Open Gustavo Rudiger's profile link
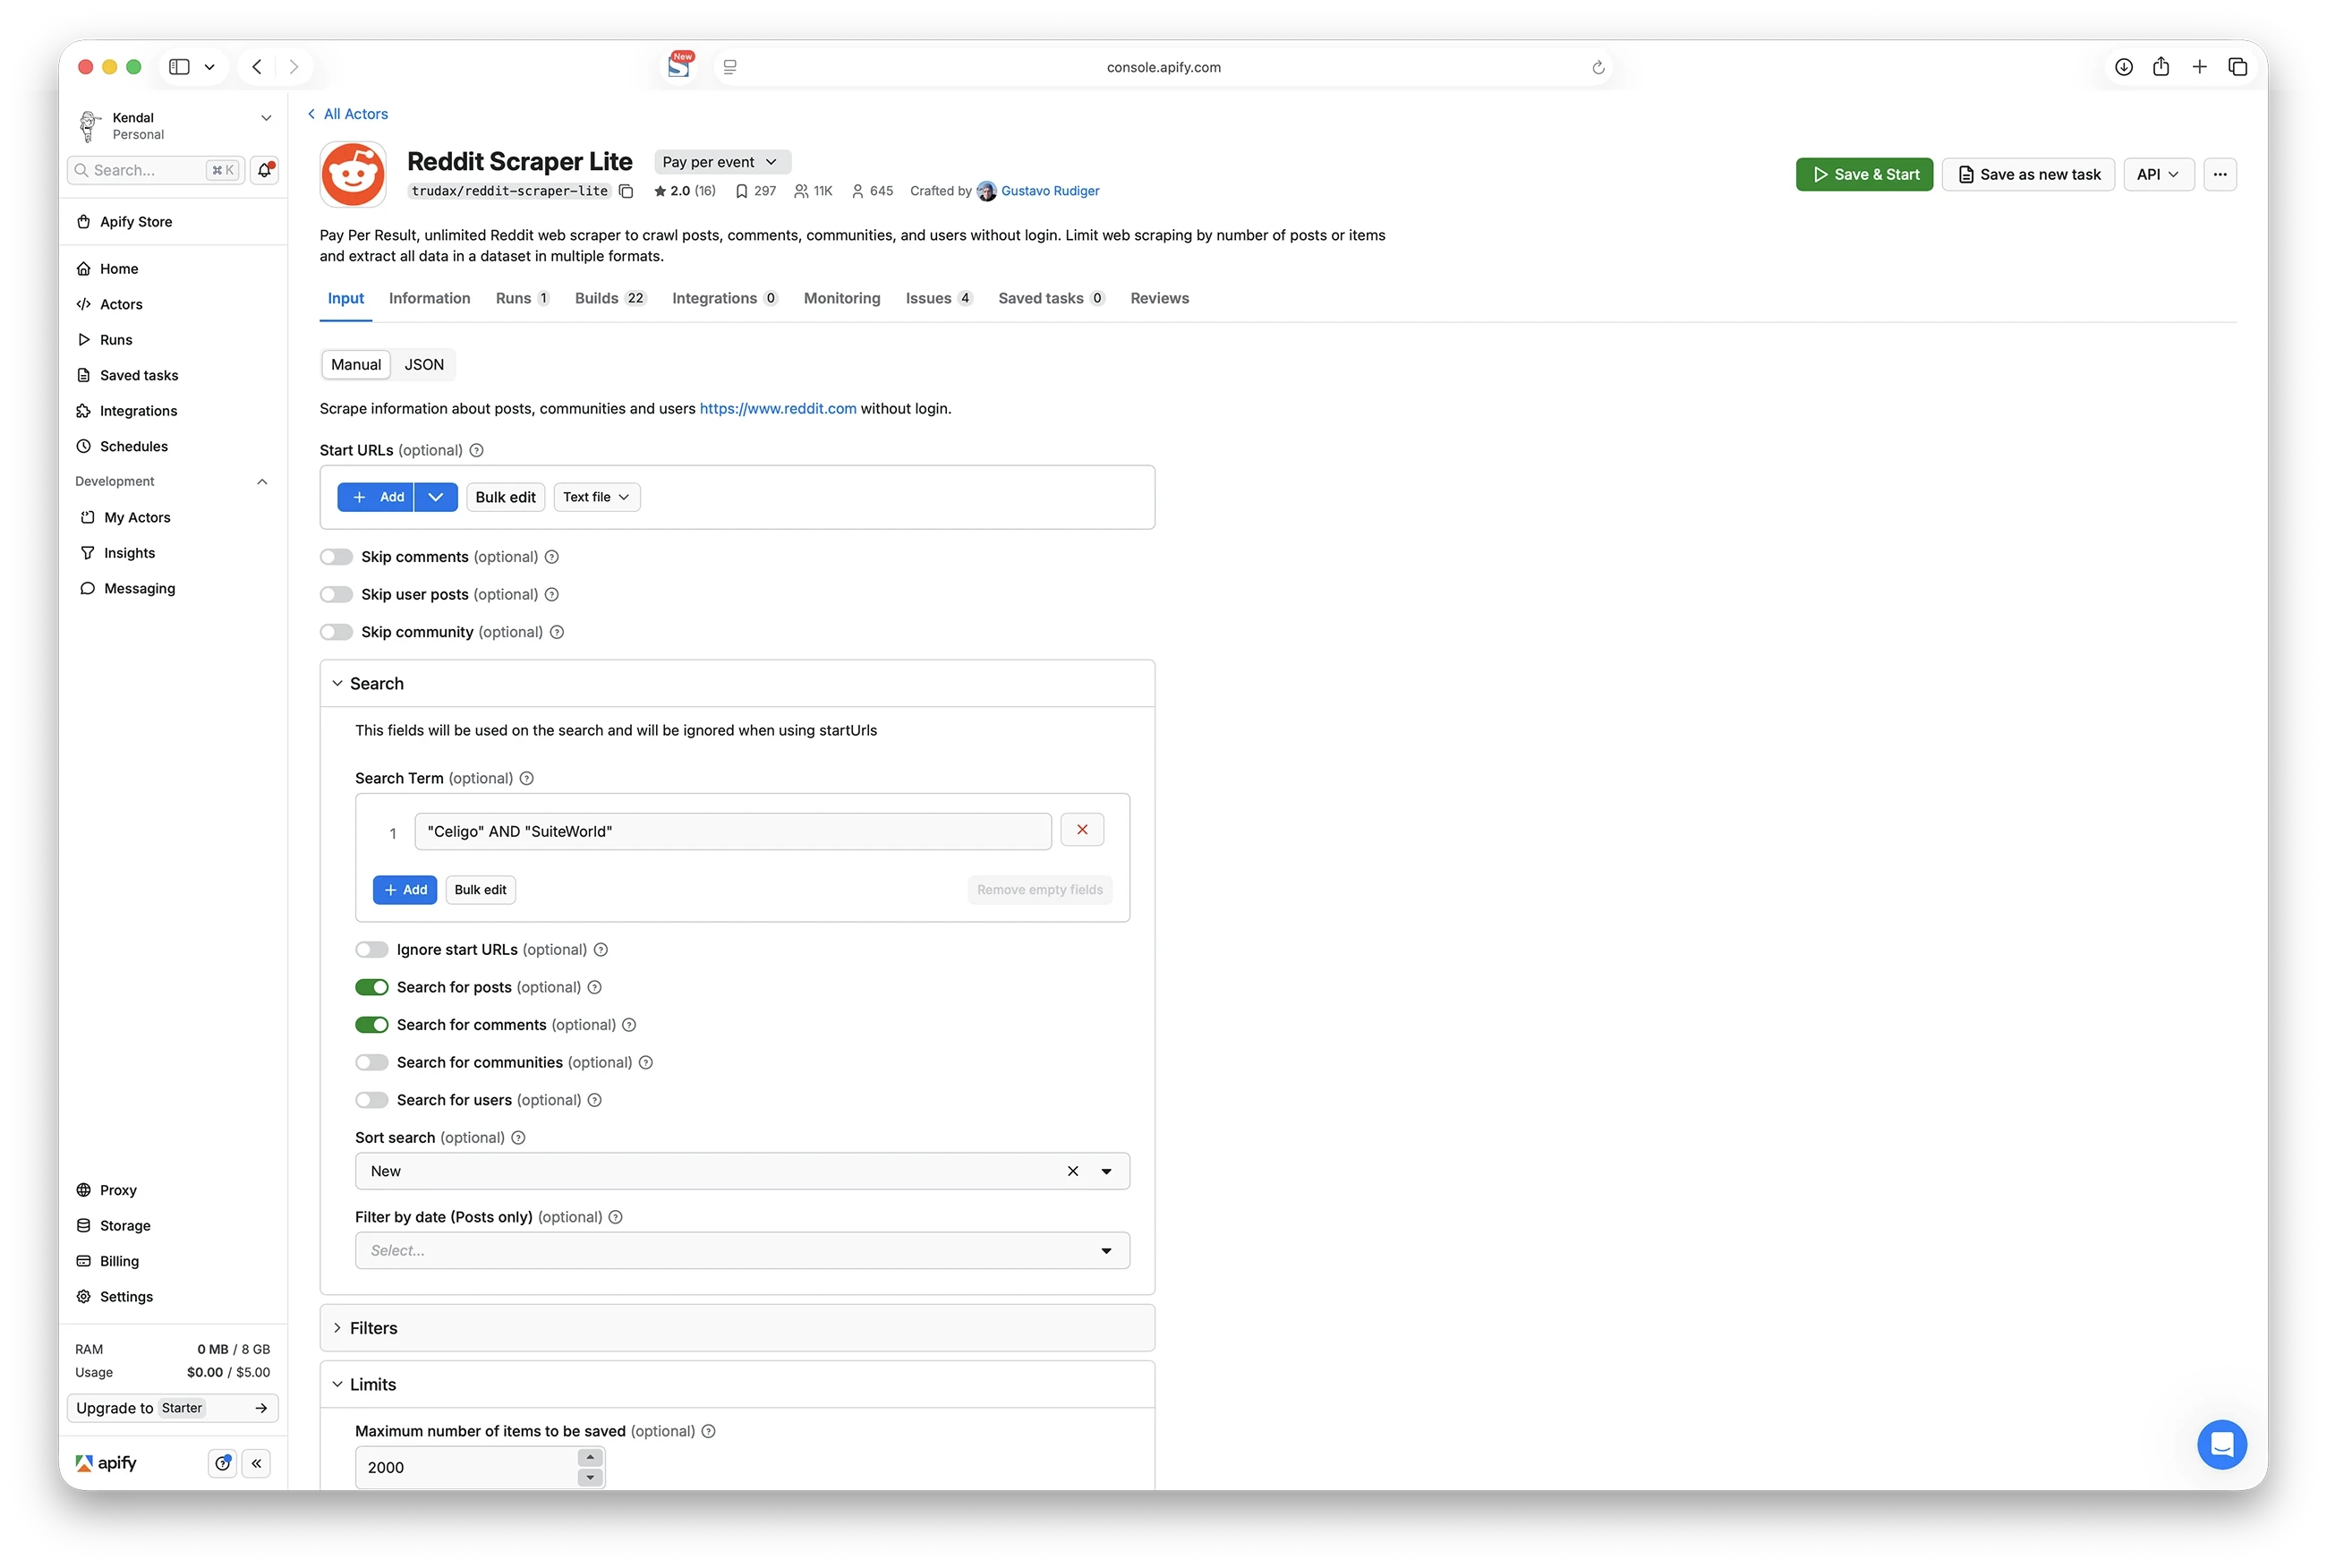Image resolution: width=2327 pixels, height=1568 pixels. point(1049,191)
